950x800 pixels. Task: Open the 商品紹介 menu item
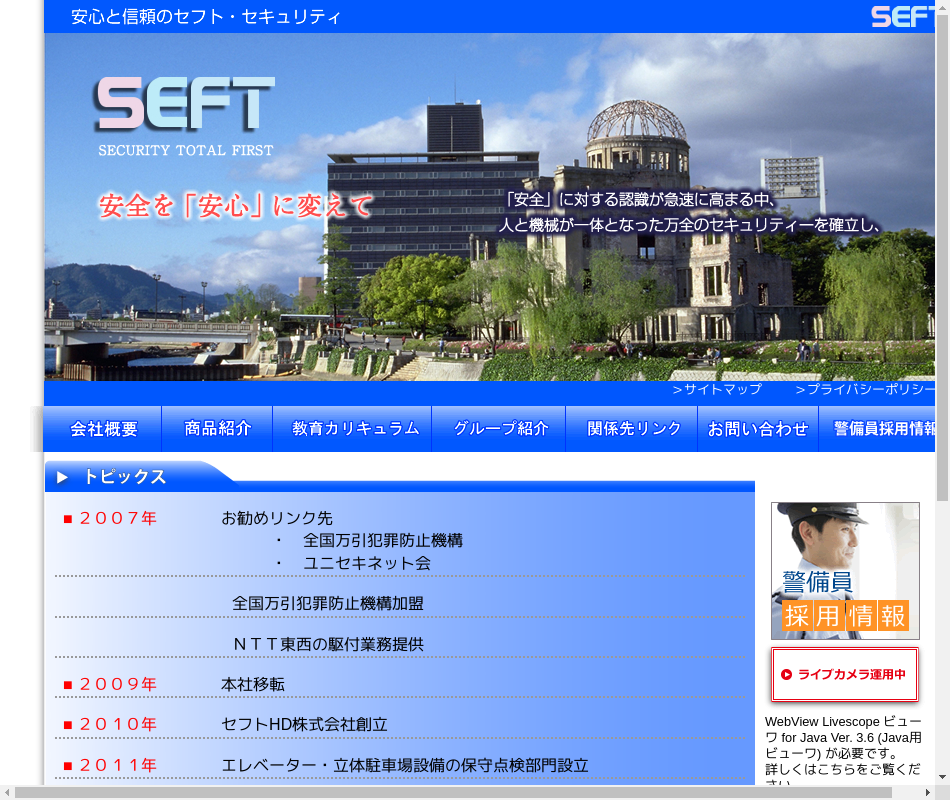click(217, 429)
